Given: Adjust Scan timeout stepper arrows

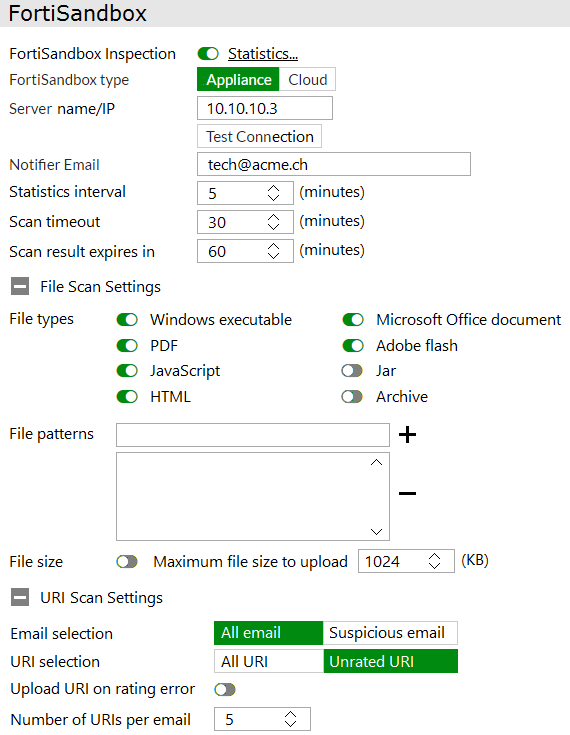Looking at the screenshot, I should point(274,222).
